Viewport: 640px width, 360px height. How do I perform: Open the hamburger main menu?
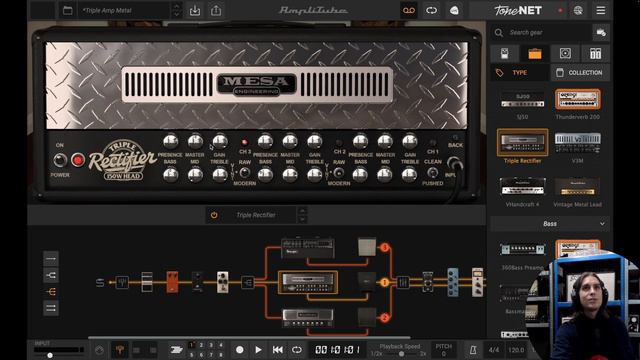[x=601, y=10]
